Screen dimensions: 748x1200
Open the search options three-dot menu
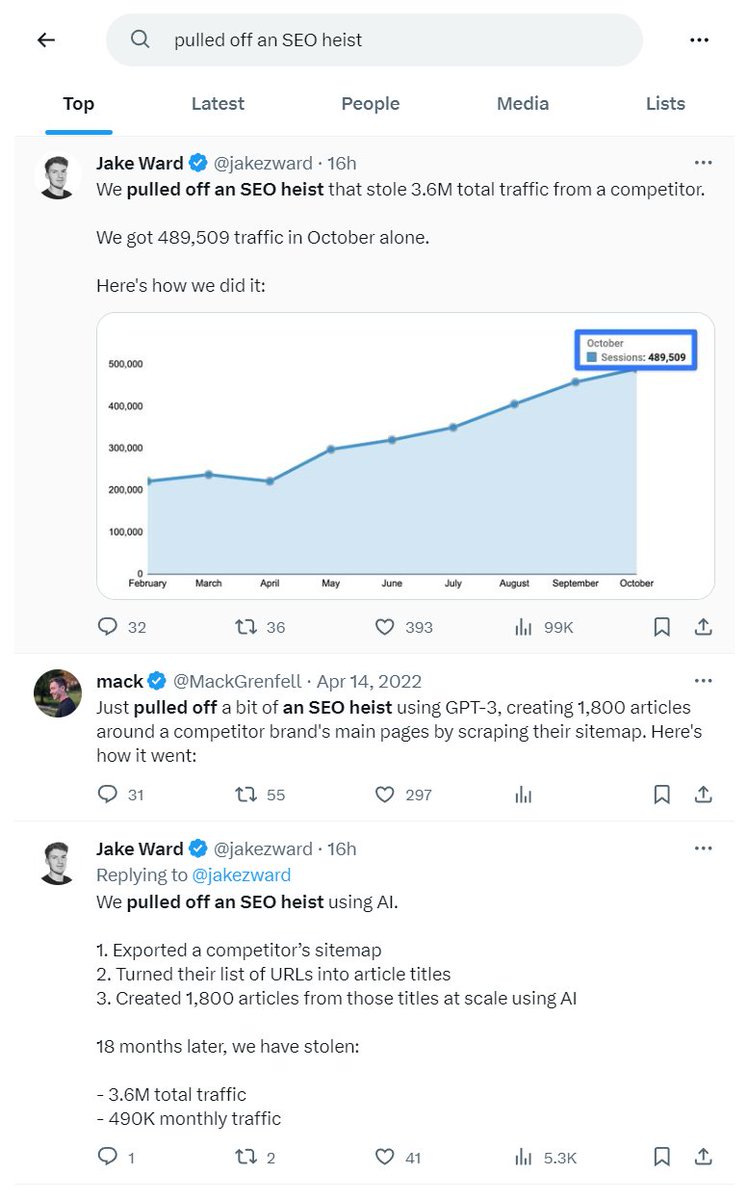point(699,40)
